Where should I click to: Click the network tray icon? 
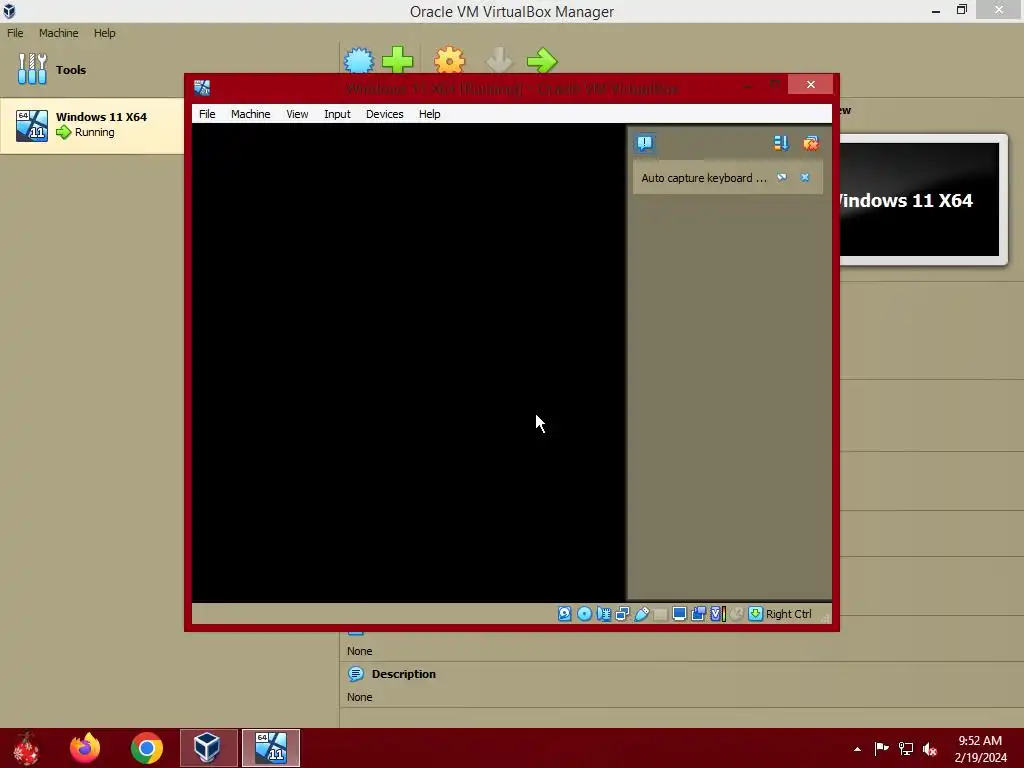coord(906,748)
